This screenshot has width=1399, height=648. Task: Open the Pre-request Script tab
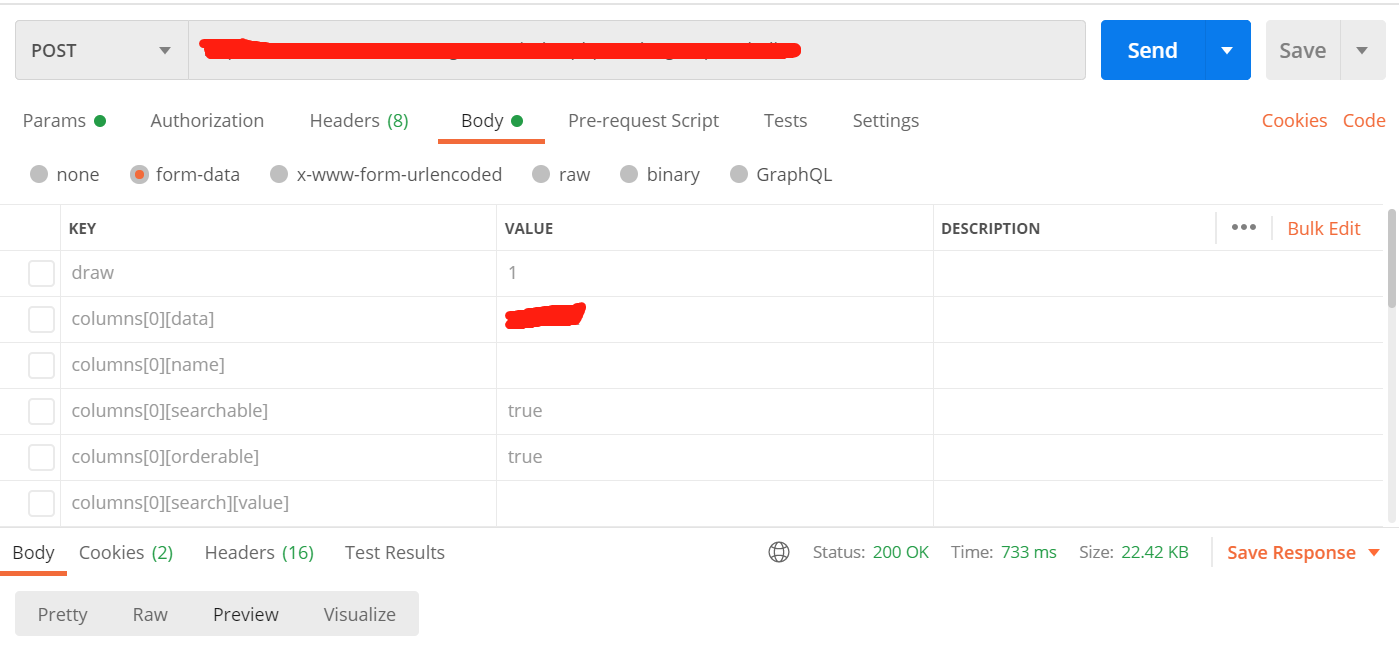pyautogui.click(x=643, y=120)
